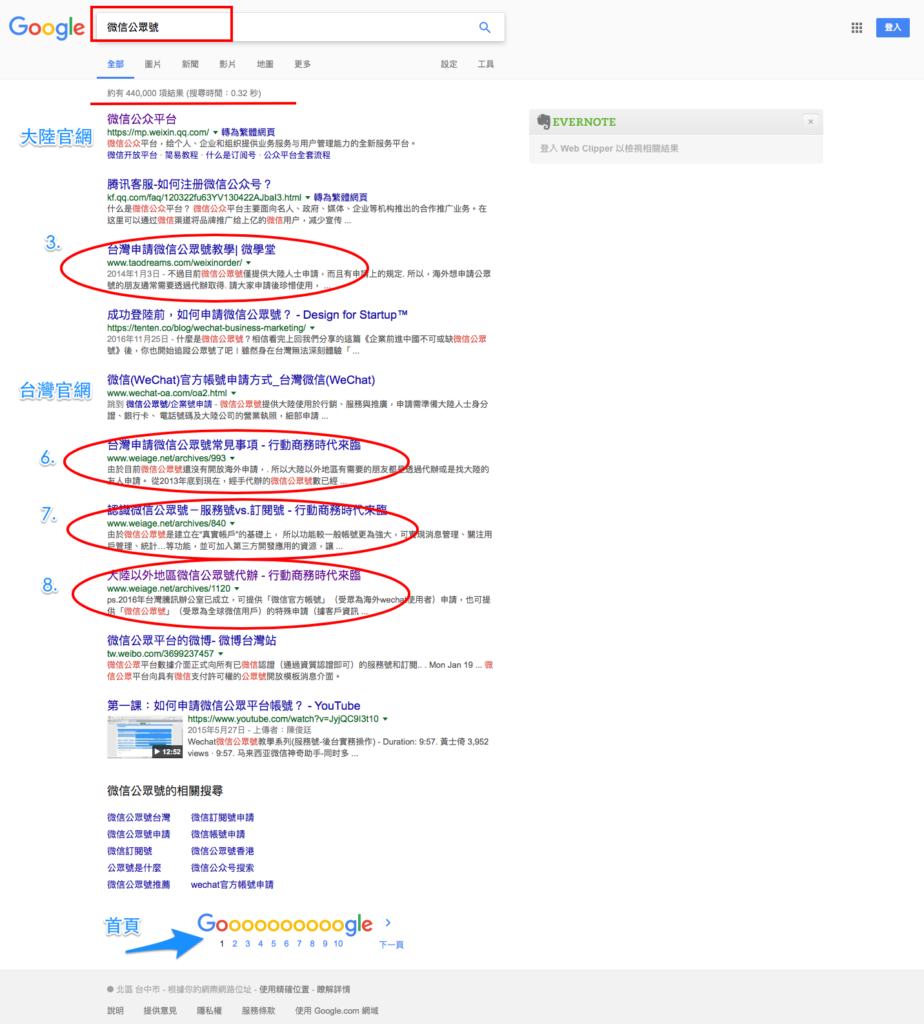This screenshot has height=1024, width=924.
Task: Click the Evernote elephant logo
Action: pos(543,121)
